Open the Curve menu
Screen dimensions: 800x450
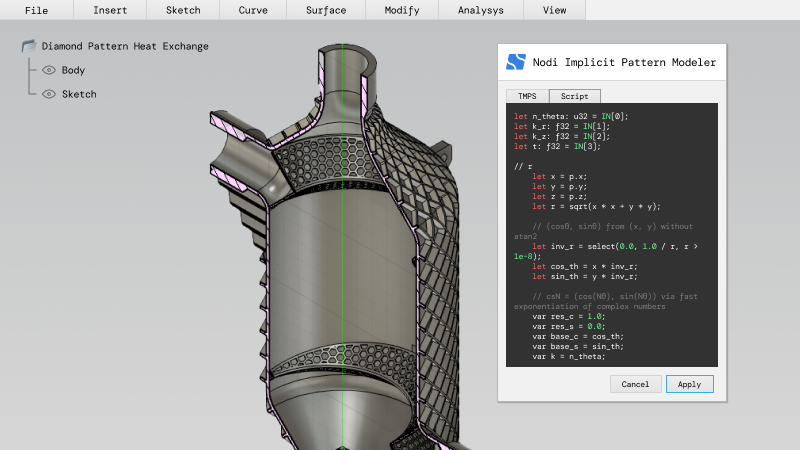pyautogui.click(x=253, y=10)
